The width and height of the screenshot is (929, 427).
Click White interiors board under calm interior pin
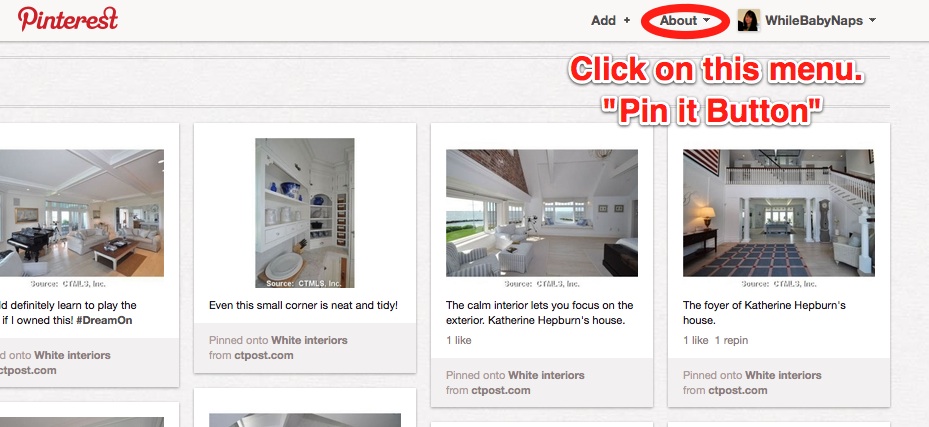546,375
